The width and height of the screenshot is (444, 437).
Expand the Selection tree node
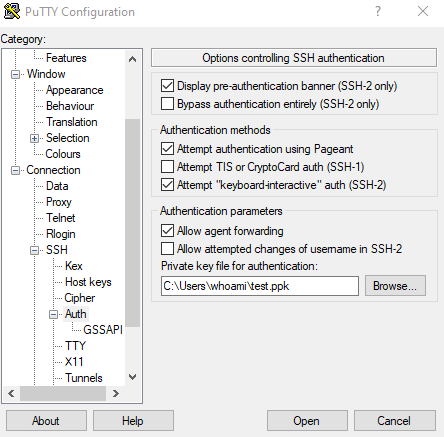point(34,138)
